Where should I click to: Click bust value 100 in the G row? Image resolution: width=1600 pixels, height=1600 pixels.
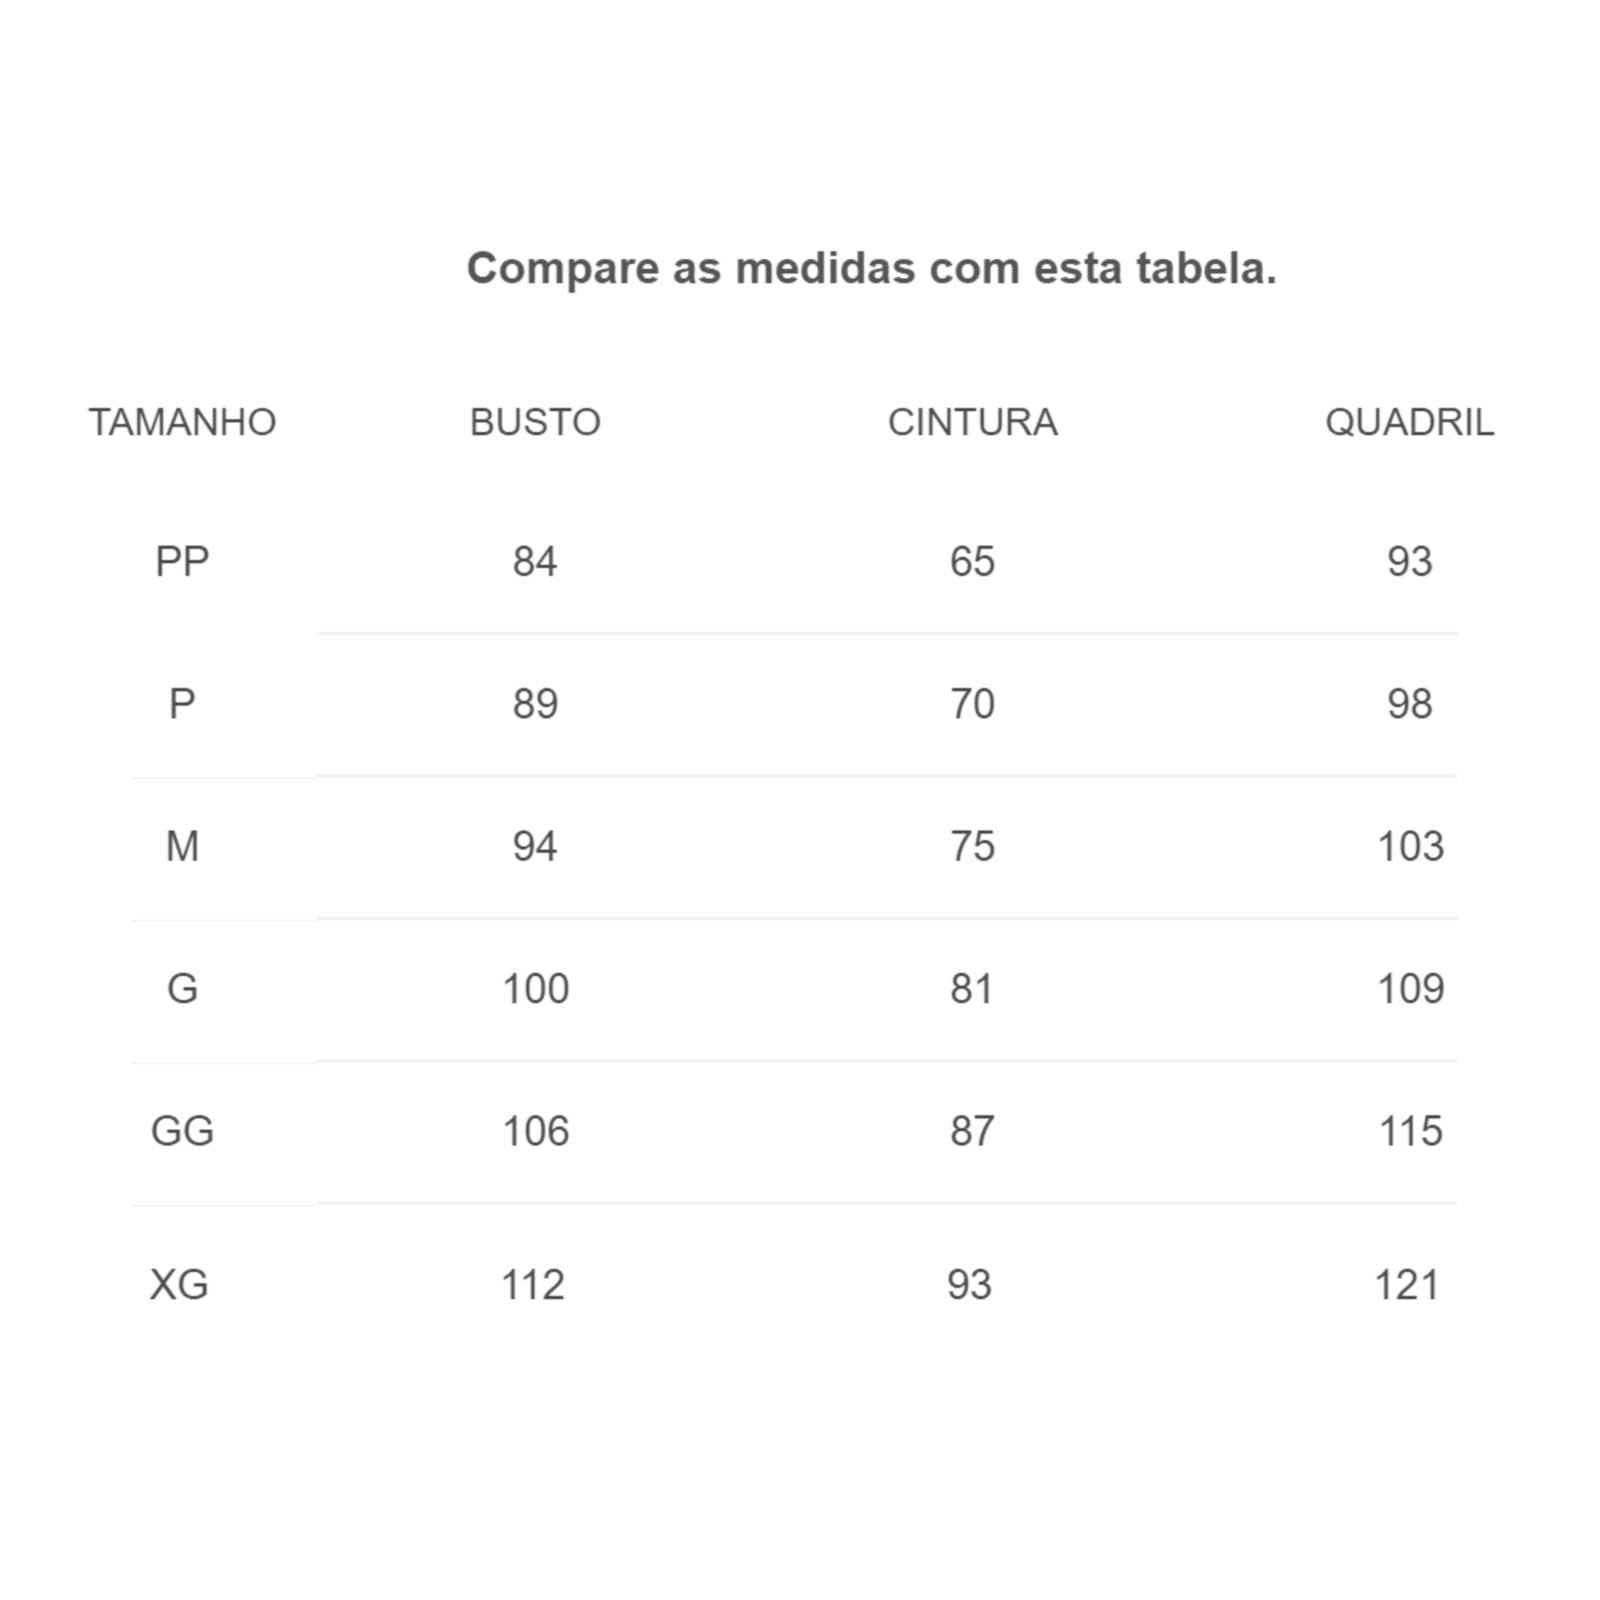535,988
